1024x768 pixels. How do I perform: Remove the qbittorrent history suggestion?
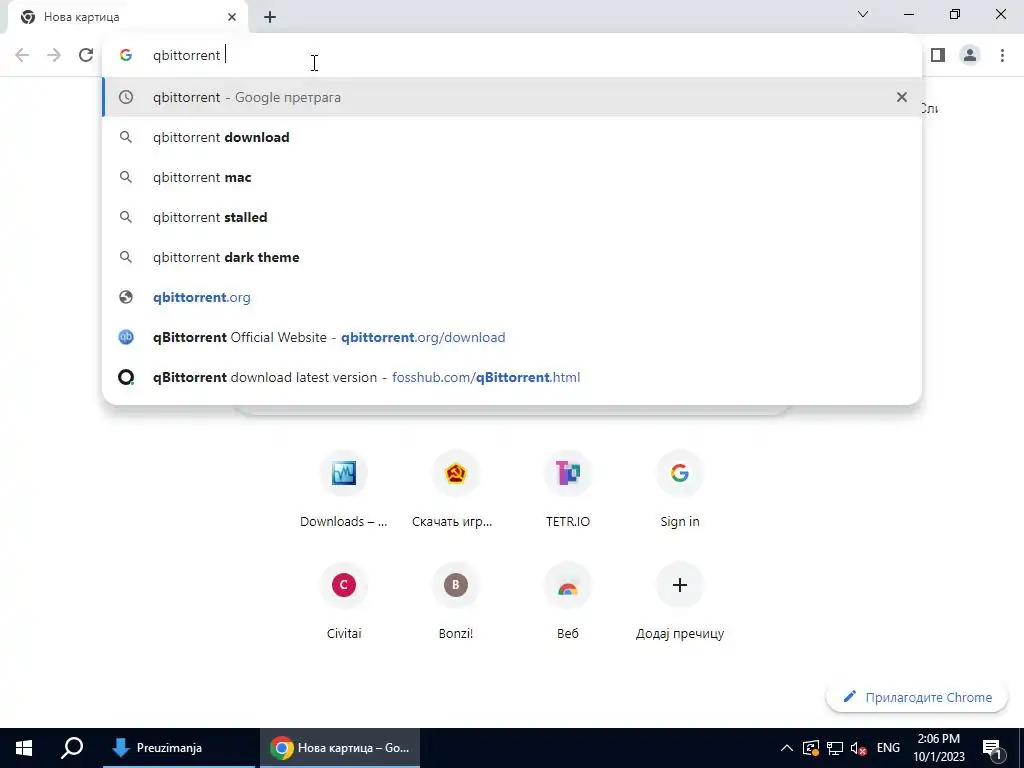click(x=902, y=97)
